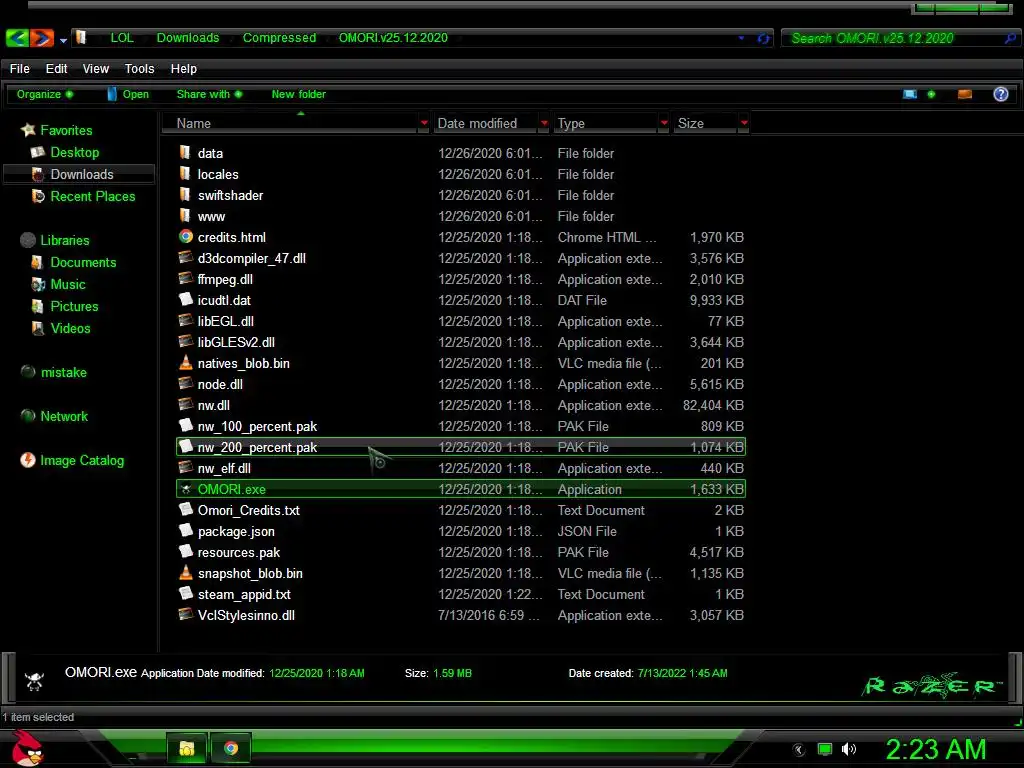
Task: Click the Chrome taskbar icon
Action: tap(231, 748)
